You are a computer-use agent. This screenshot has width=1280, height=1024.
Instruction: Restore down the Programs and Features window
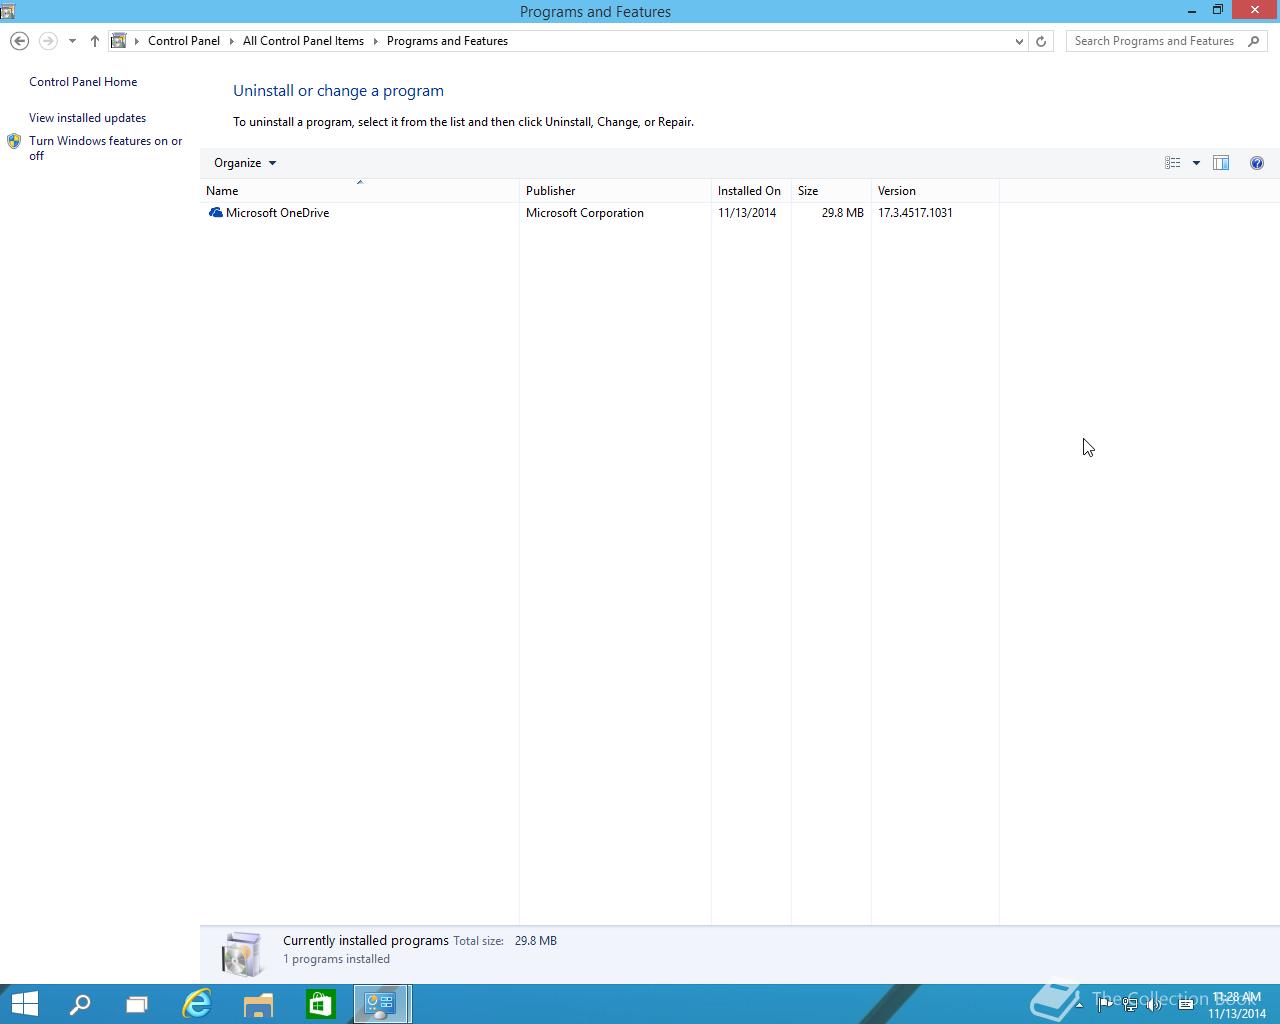click(1218, 11)
